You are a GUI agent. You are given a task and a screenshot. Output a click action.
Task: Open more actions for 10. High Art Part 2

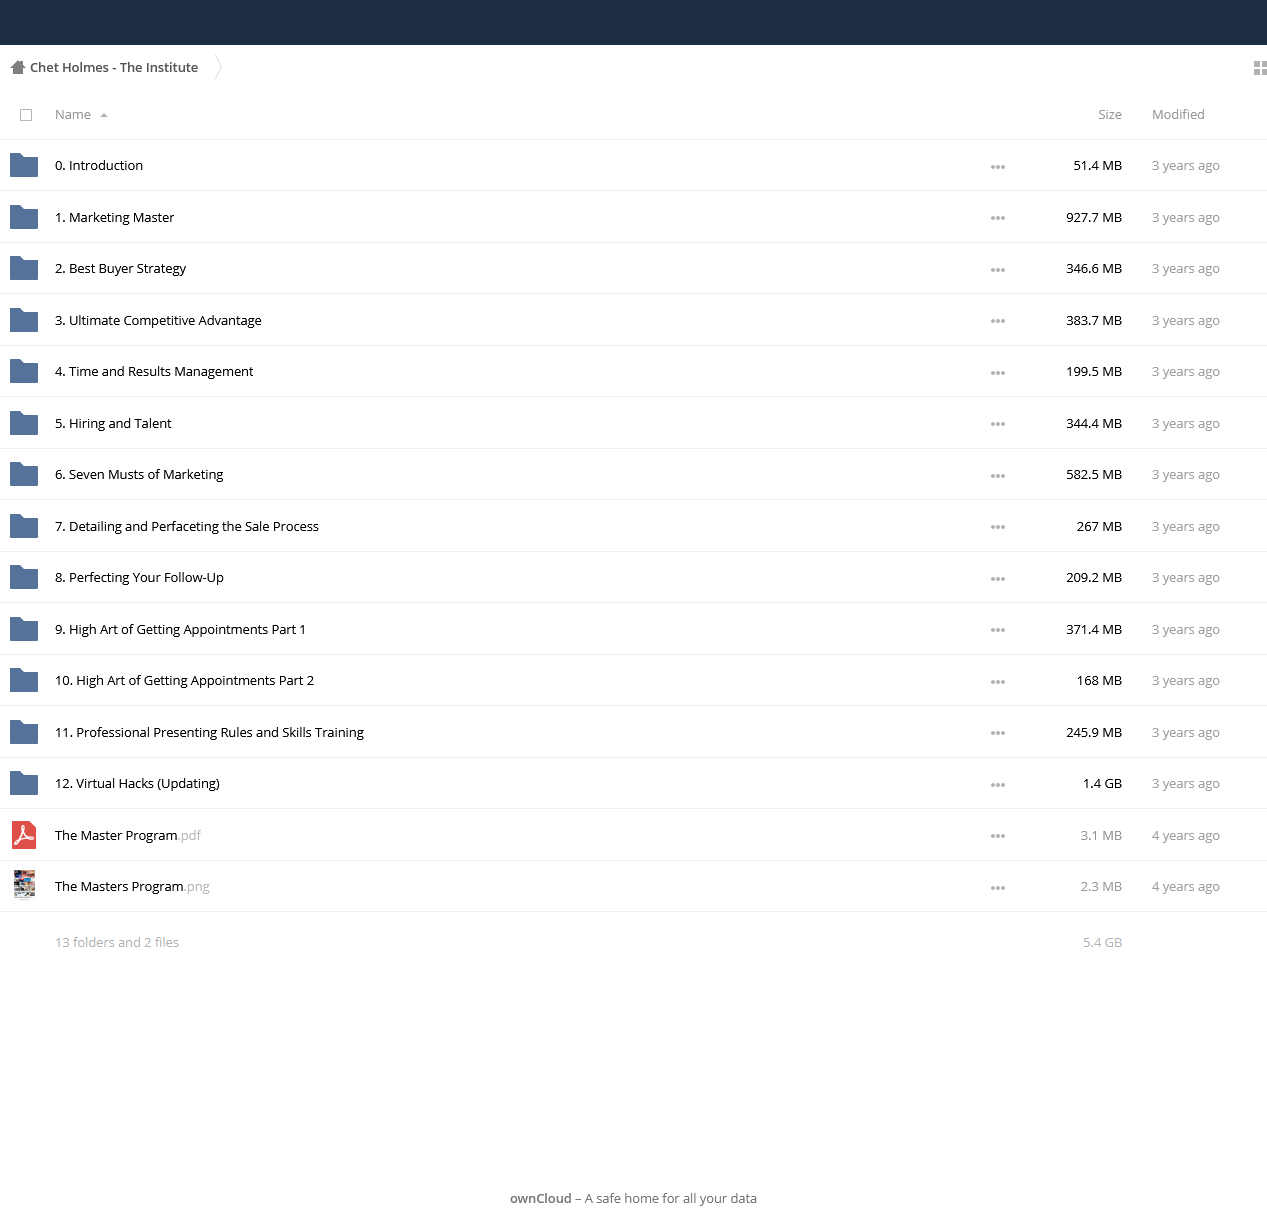pos(998,682)
